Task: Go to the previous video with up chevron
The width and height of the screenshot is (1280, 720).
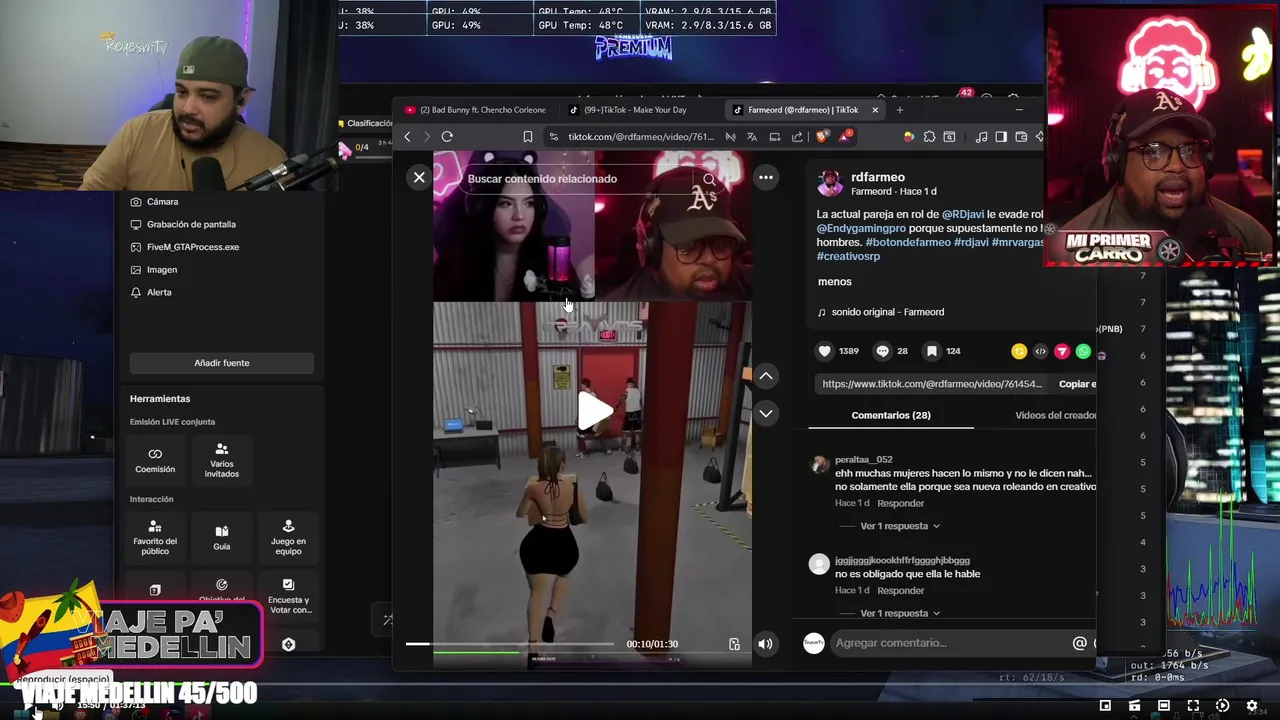Action: coord(765,376)
